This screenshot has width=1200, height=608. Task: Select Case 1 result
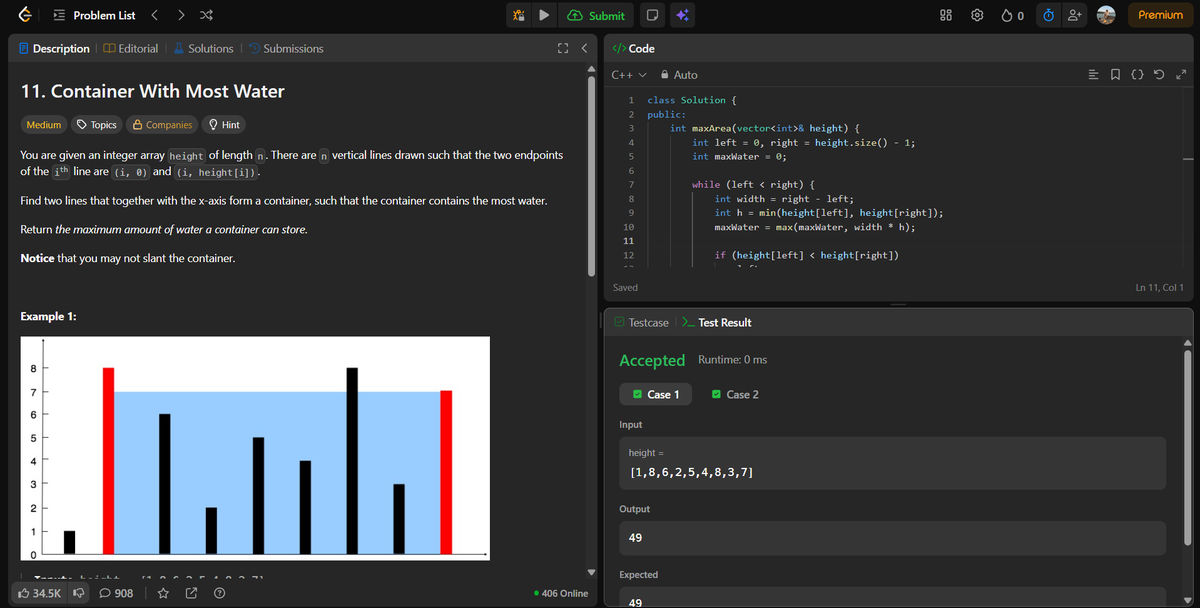[x=654, y=394]
